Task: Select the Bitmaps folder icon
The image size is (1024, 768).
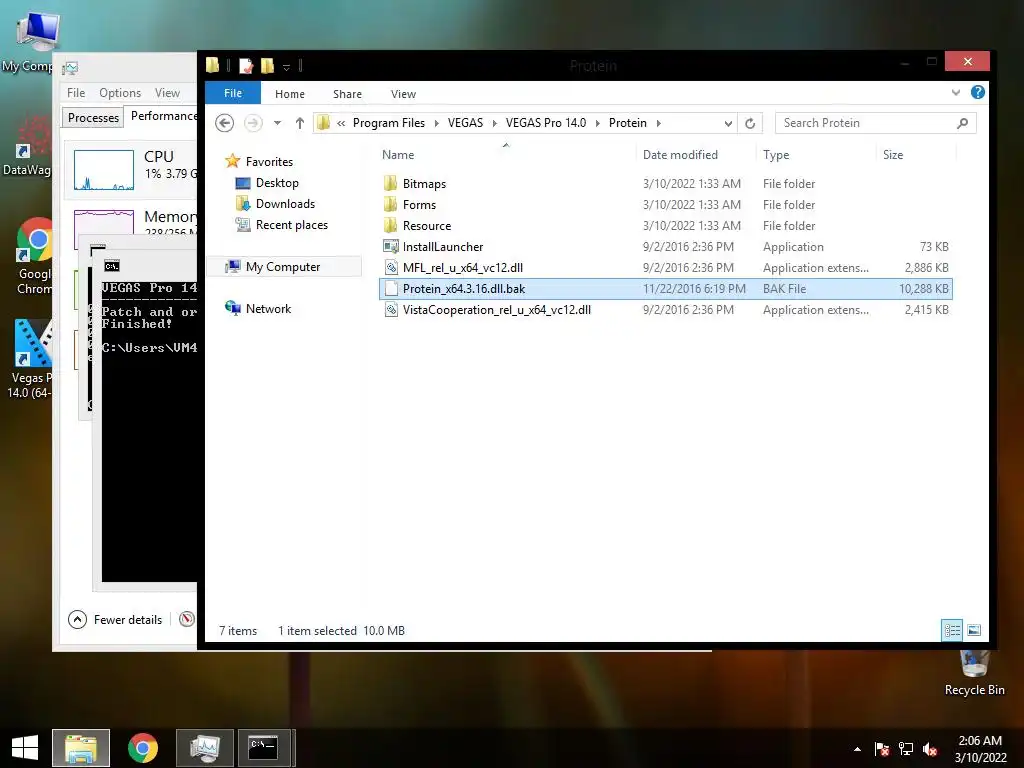Action: coord(391,184)
